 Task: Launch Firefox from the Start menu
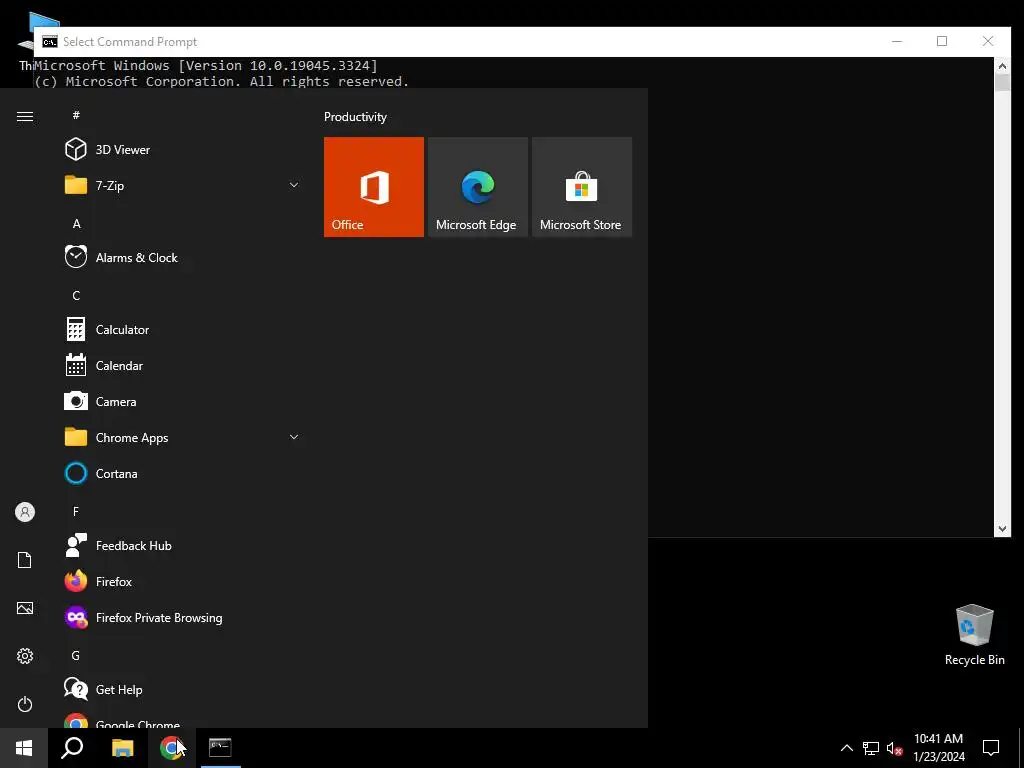tap(183, 581)
